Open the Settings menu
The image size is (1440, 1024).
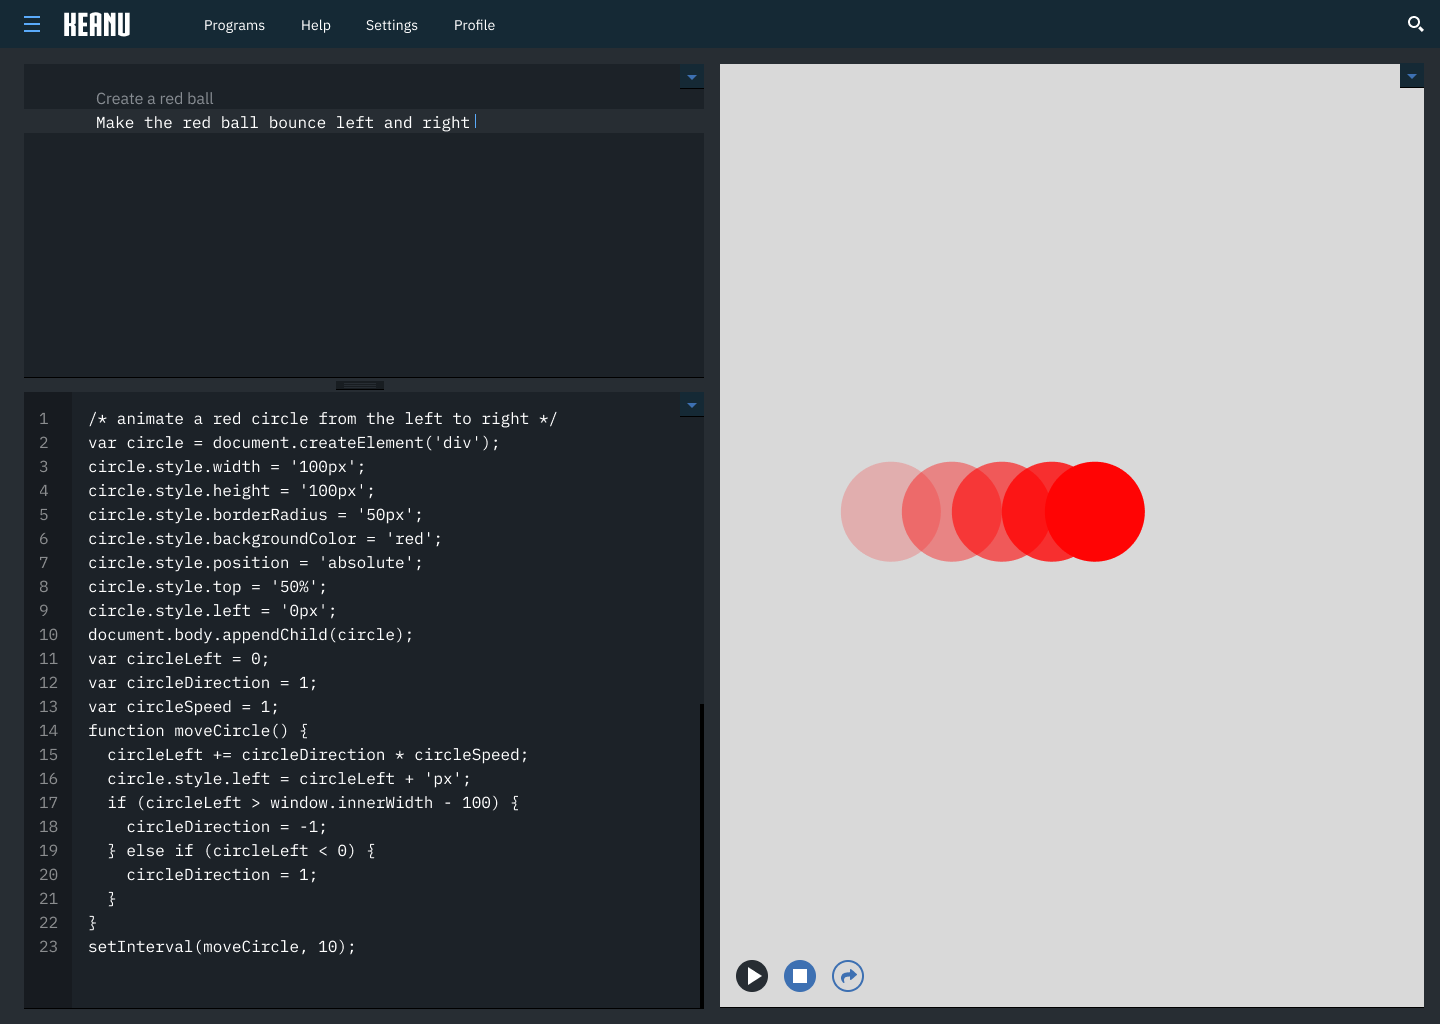point(392,25)
